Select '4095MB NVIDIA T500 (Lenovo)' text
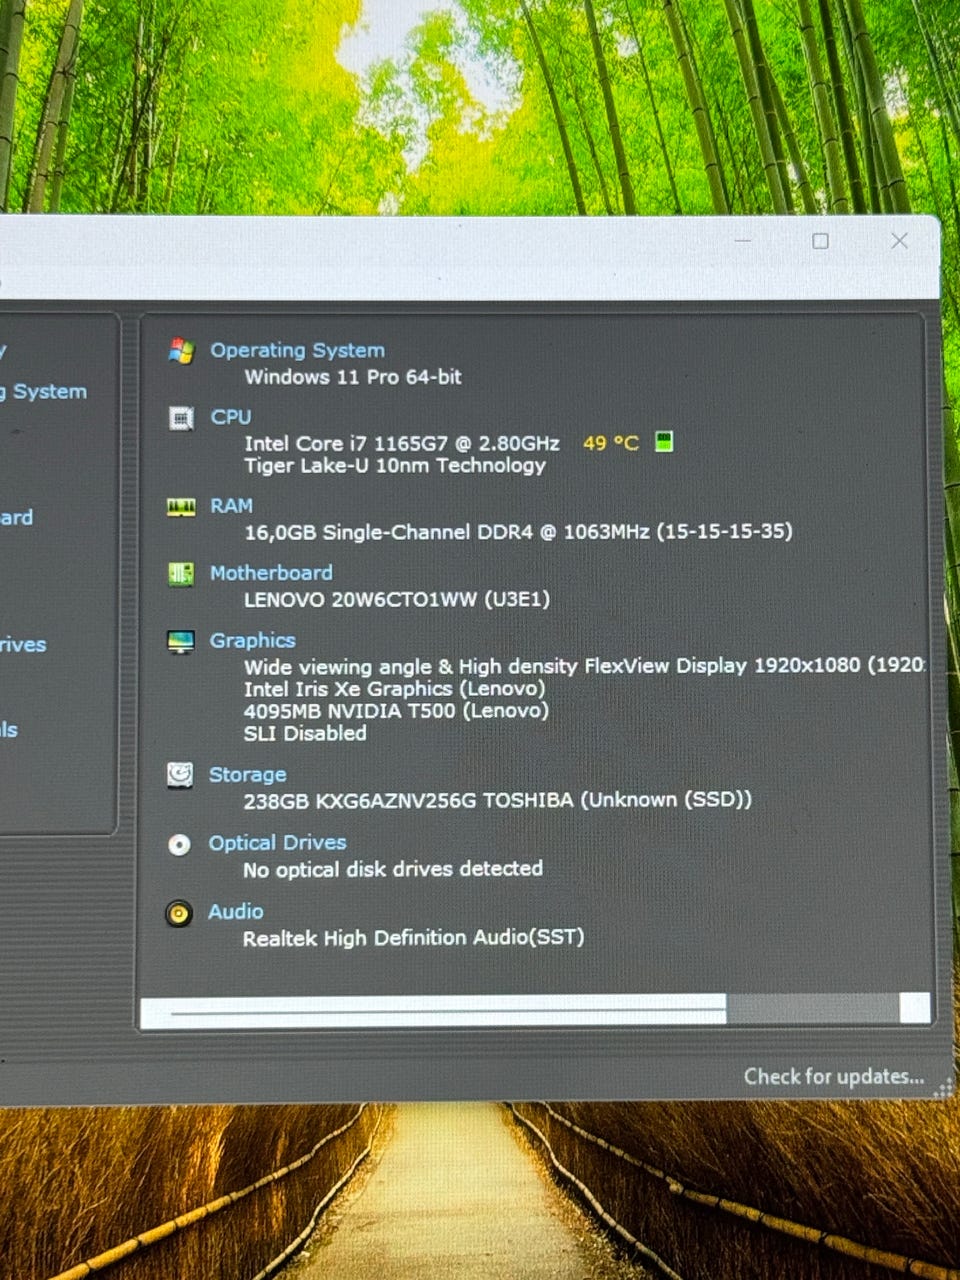 396,711
